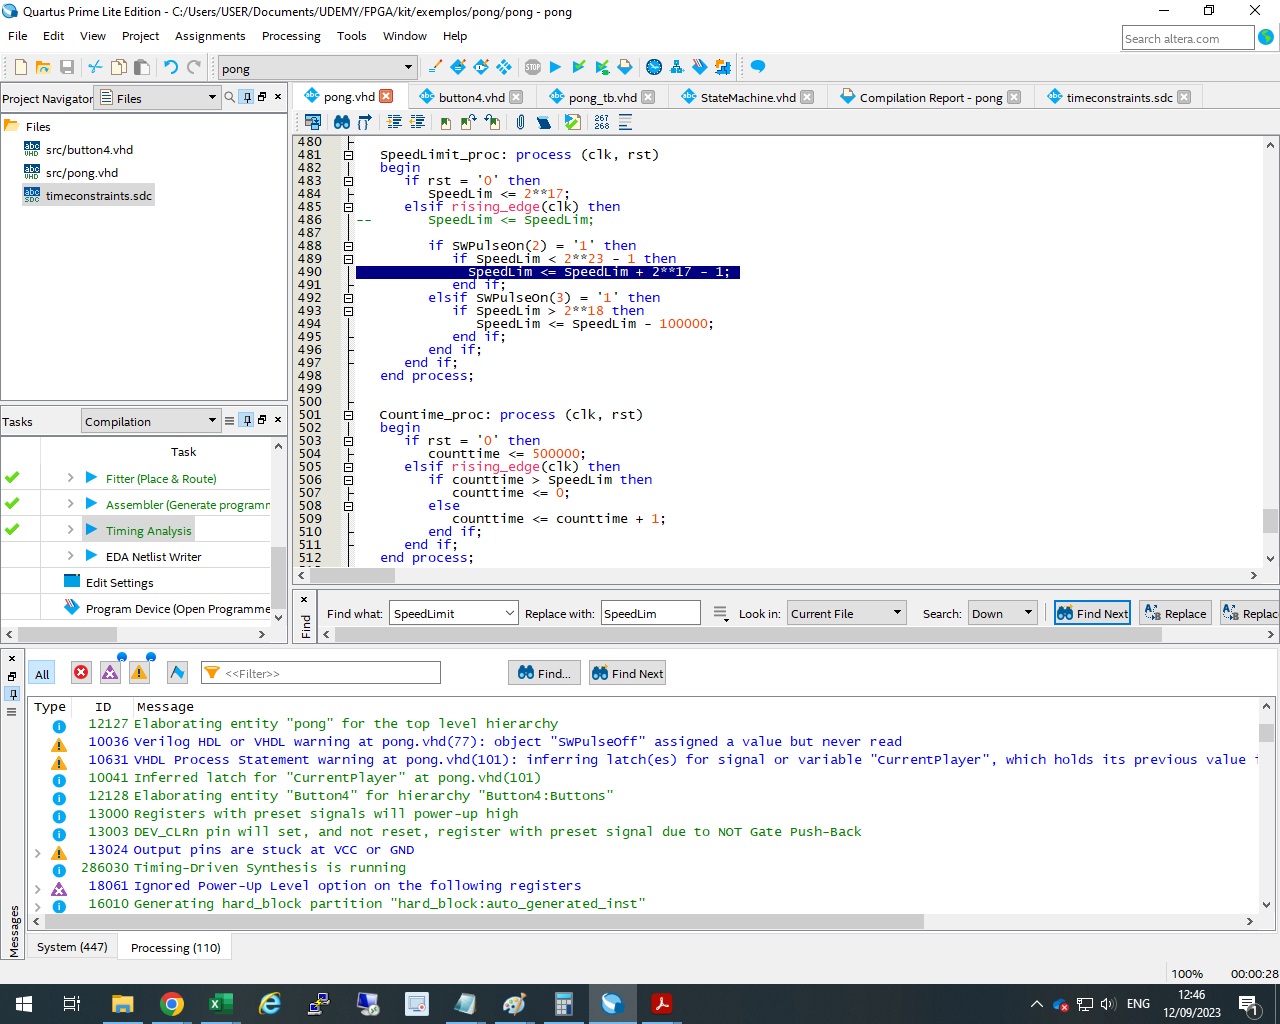Screen dimensions: 1280x1024
Task: Click the Cut scissors icon
Action: tap(95, 67)
